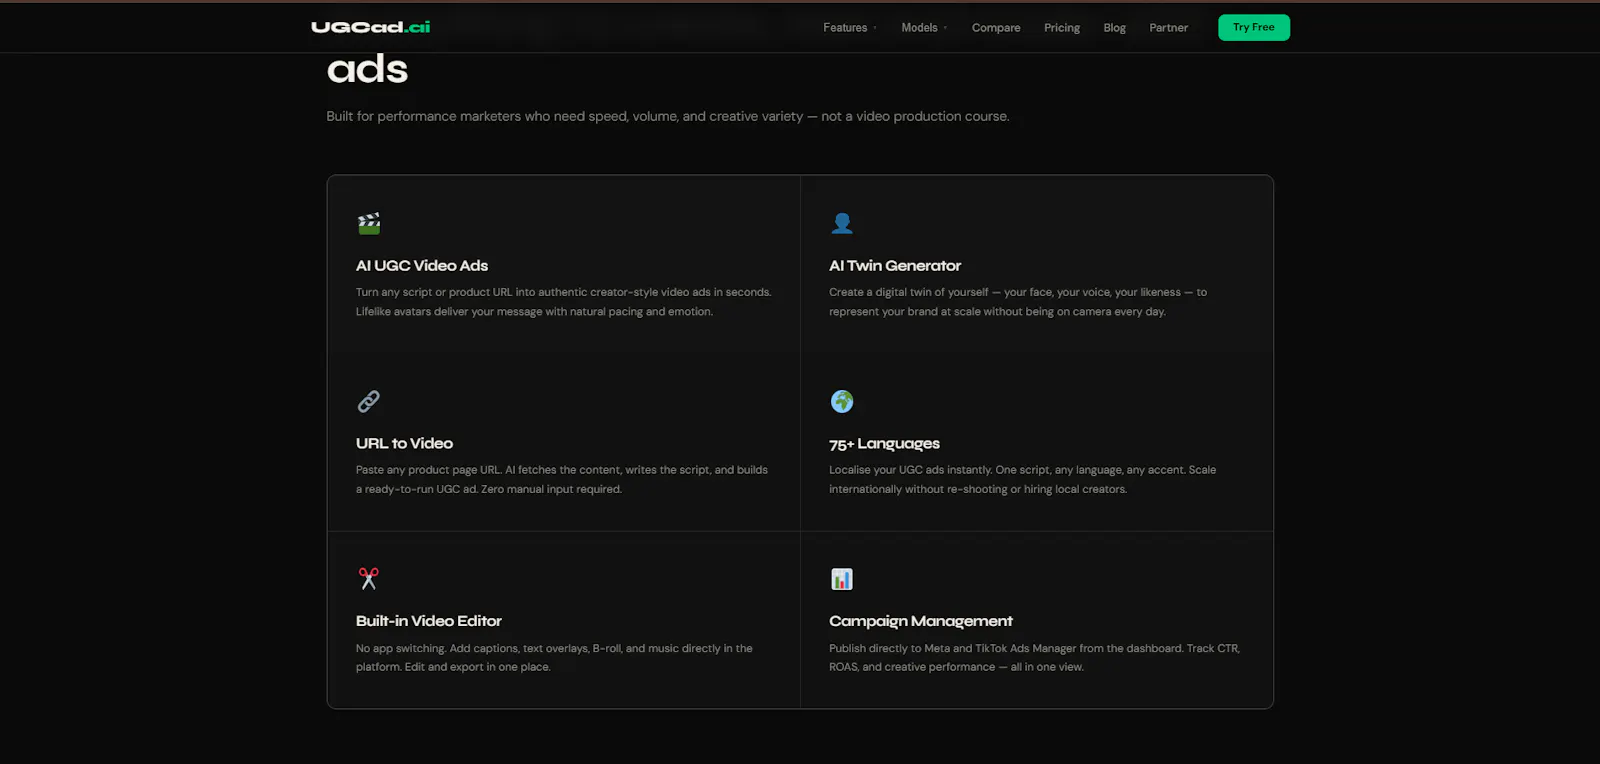Expand the Features dropdown menu
The image size is (1600, 764).
[x=850, y=28]
